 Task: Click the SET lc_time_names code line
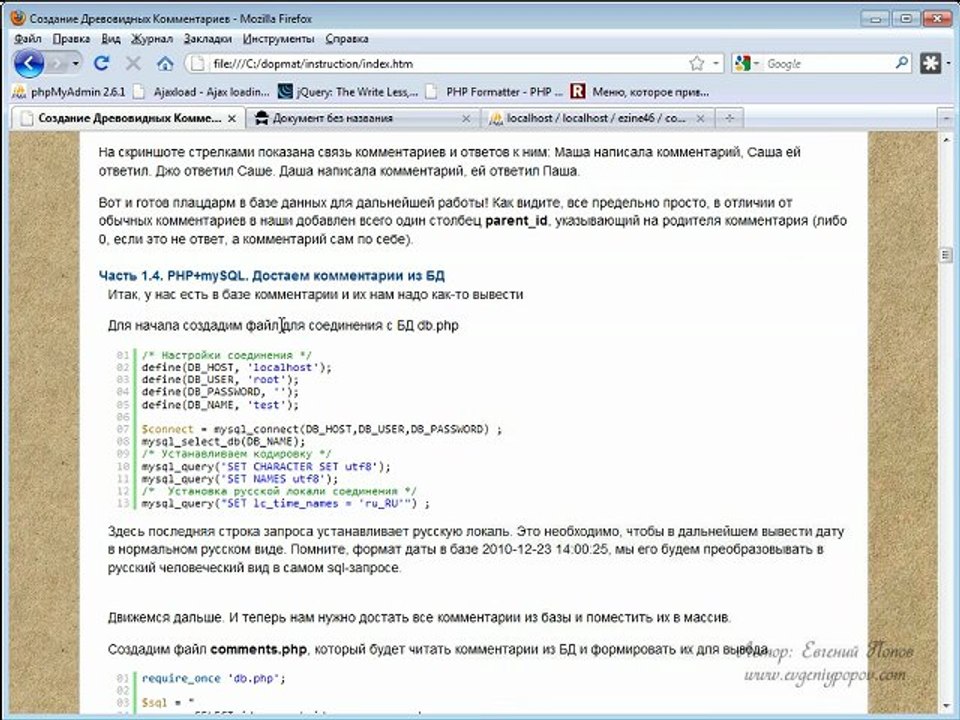coord(286,503)
